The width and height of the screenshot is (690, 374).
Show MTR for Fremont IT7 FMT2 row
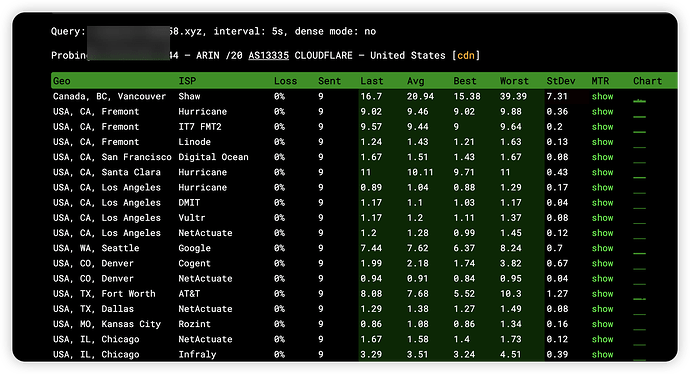[x=602, y=127]
